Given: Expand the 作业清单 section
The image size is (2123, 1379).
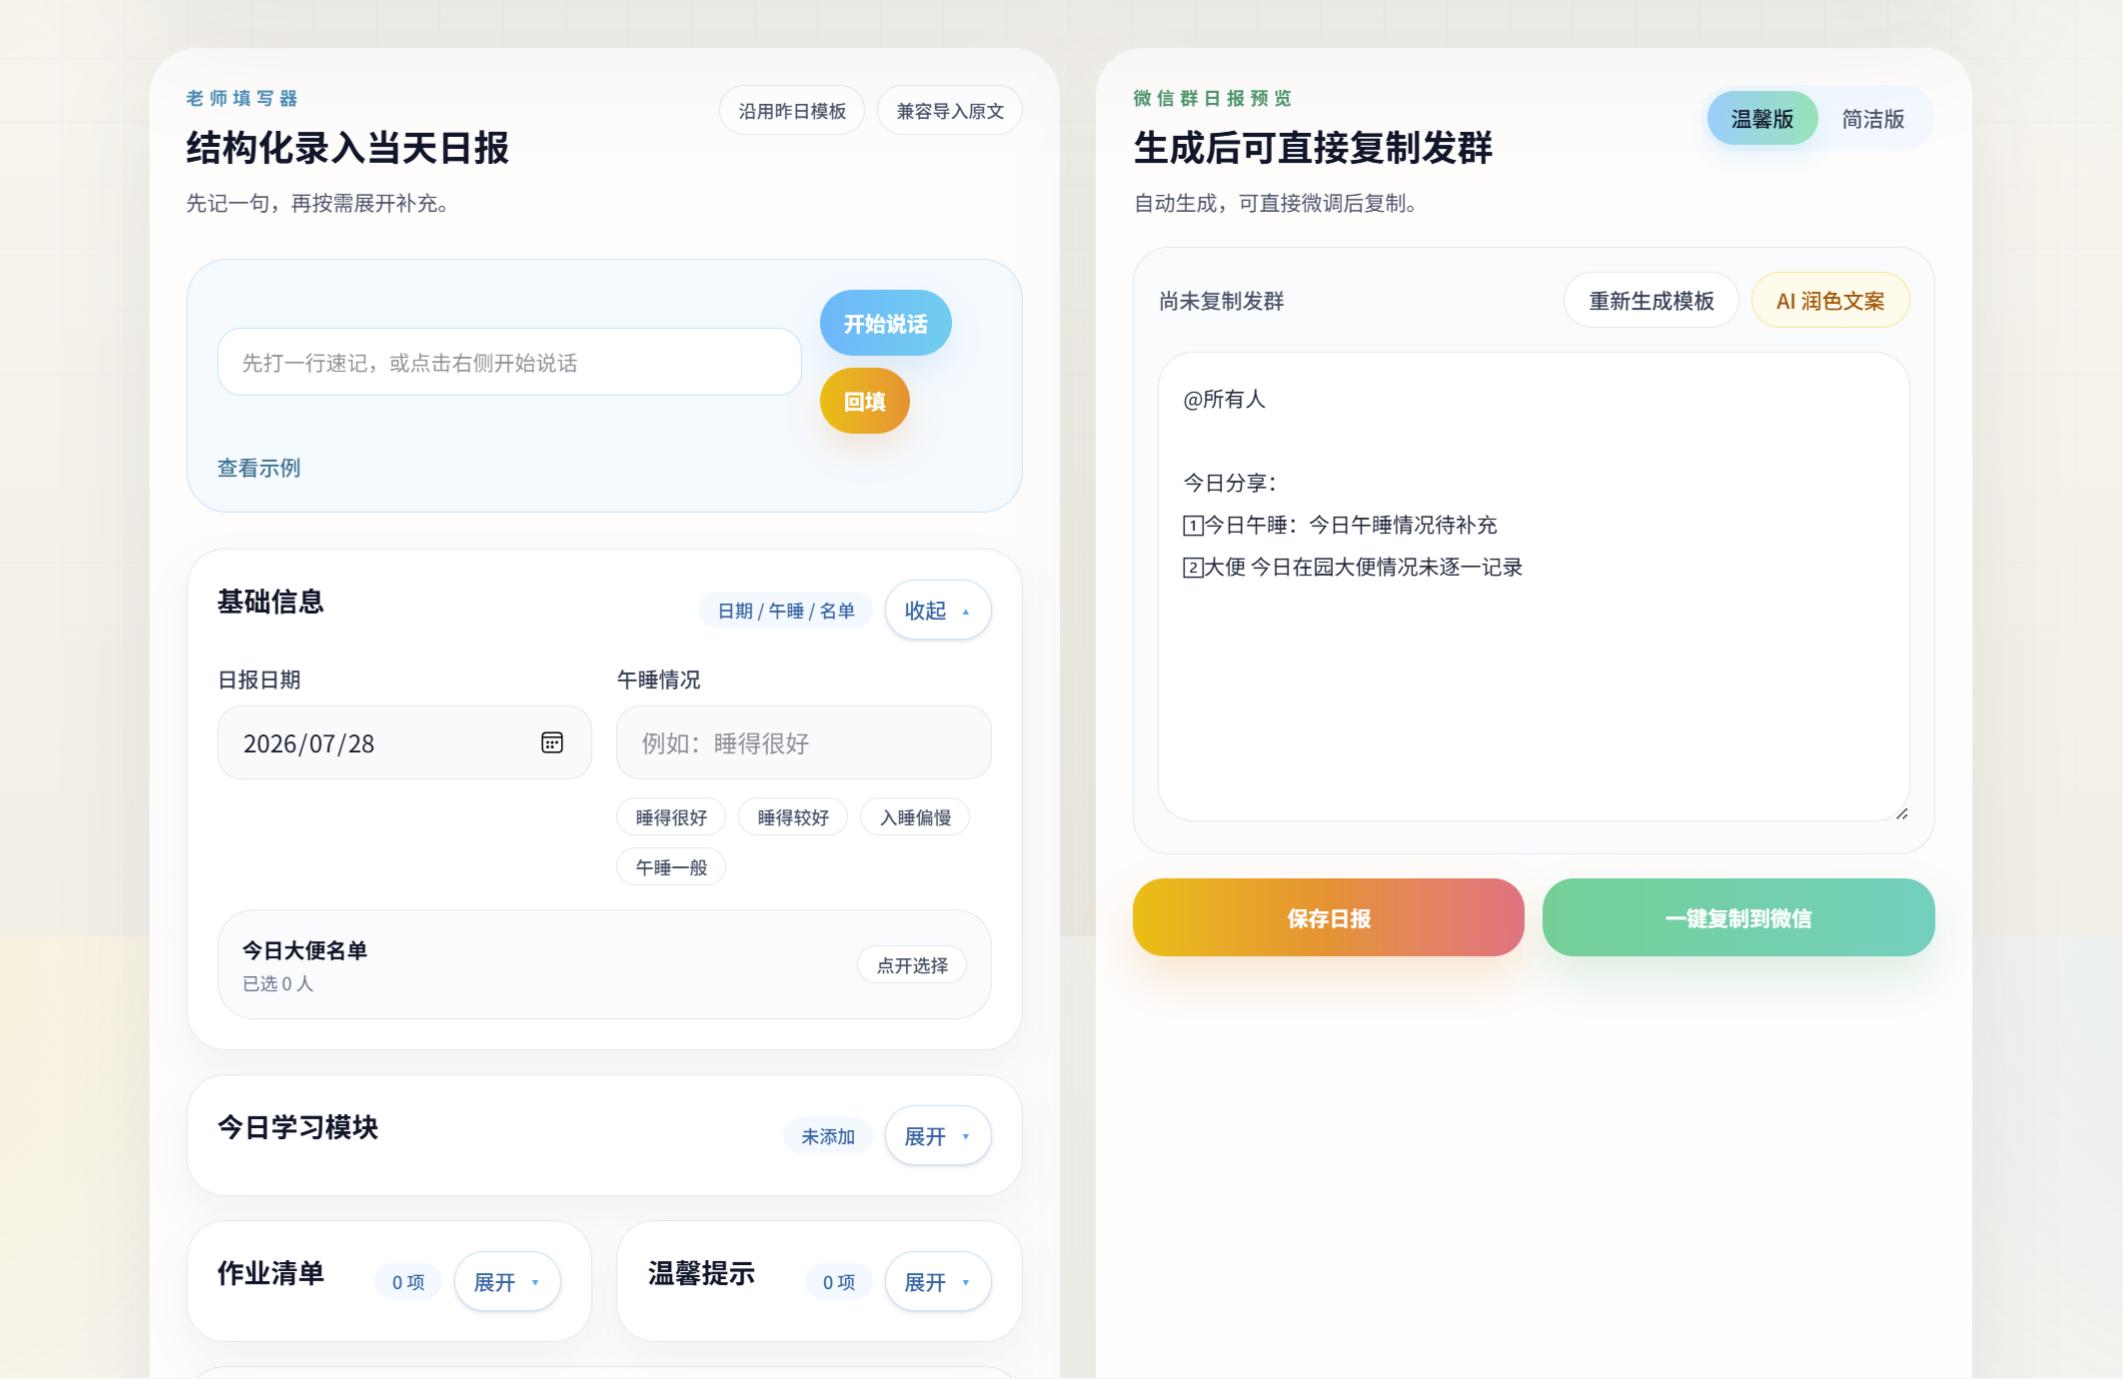Looking at the screenshot, I should 507,1282.
